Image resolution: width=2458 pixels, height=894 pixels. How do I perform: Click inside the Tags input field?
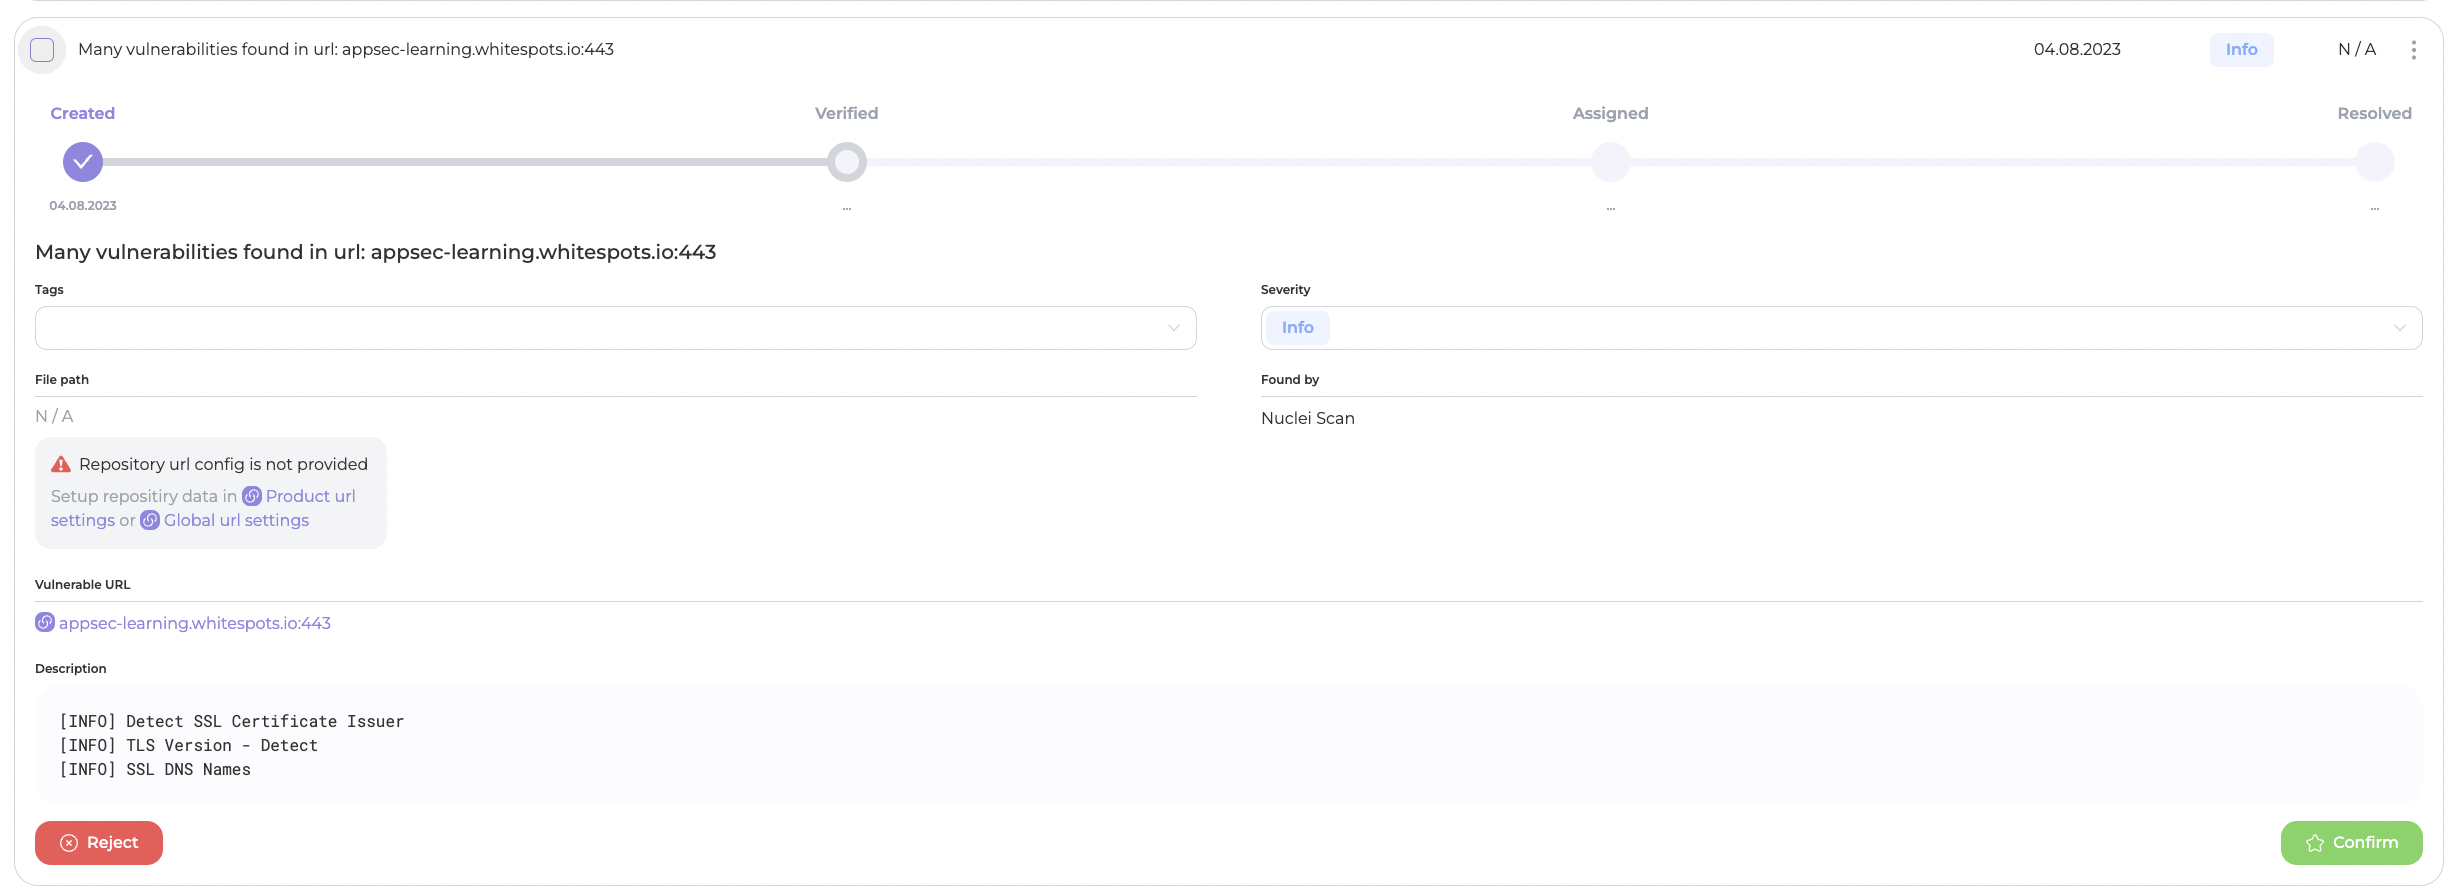coord(600,328)
